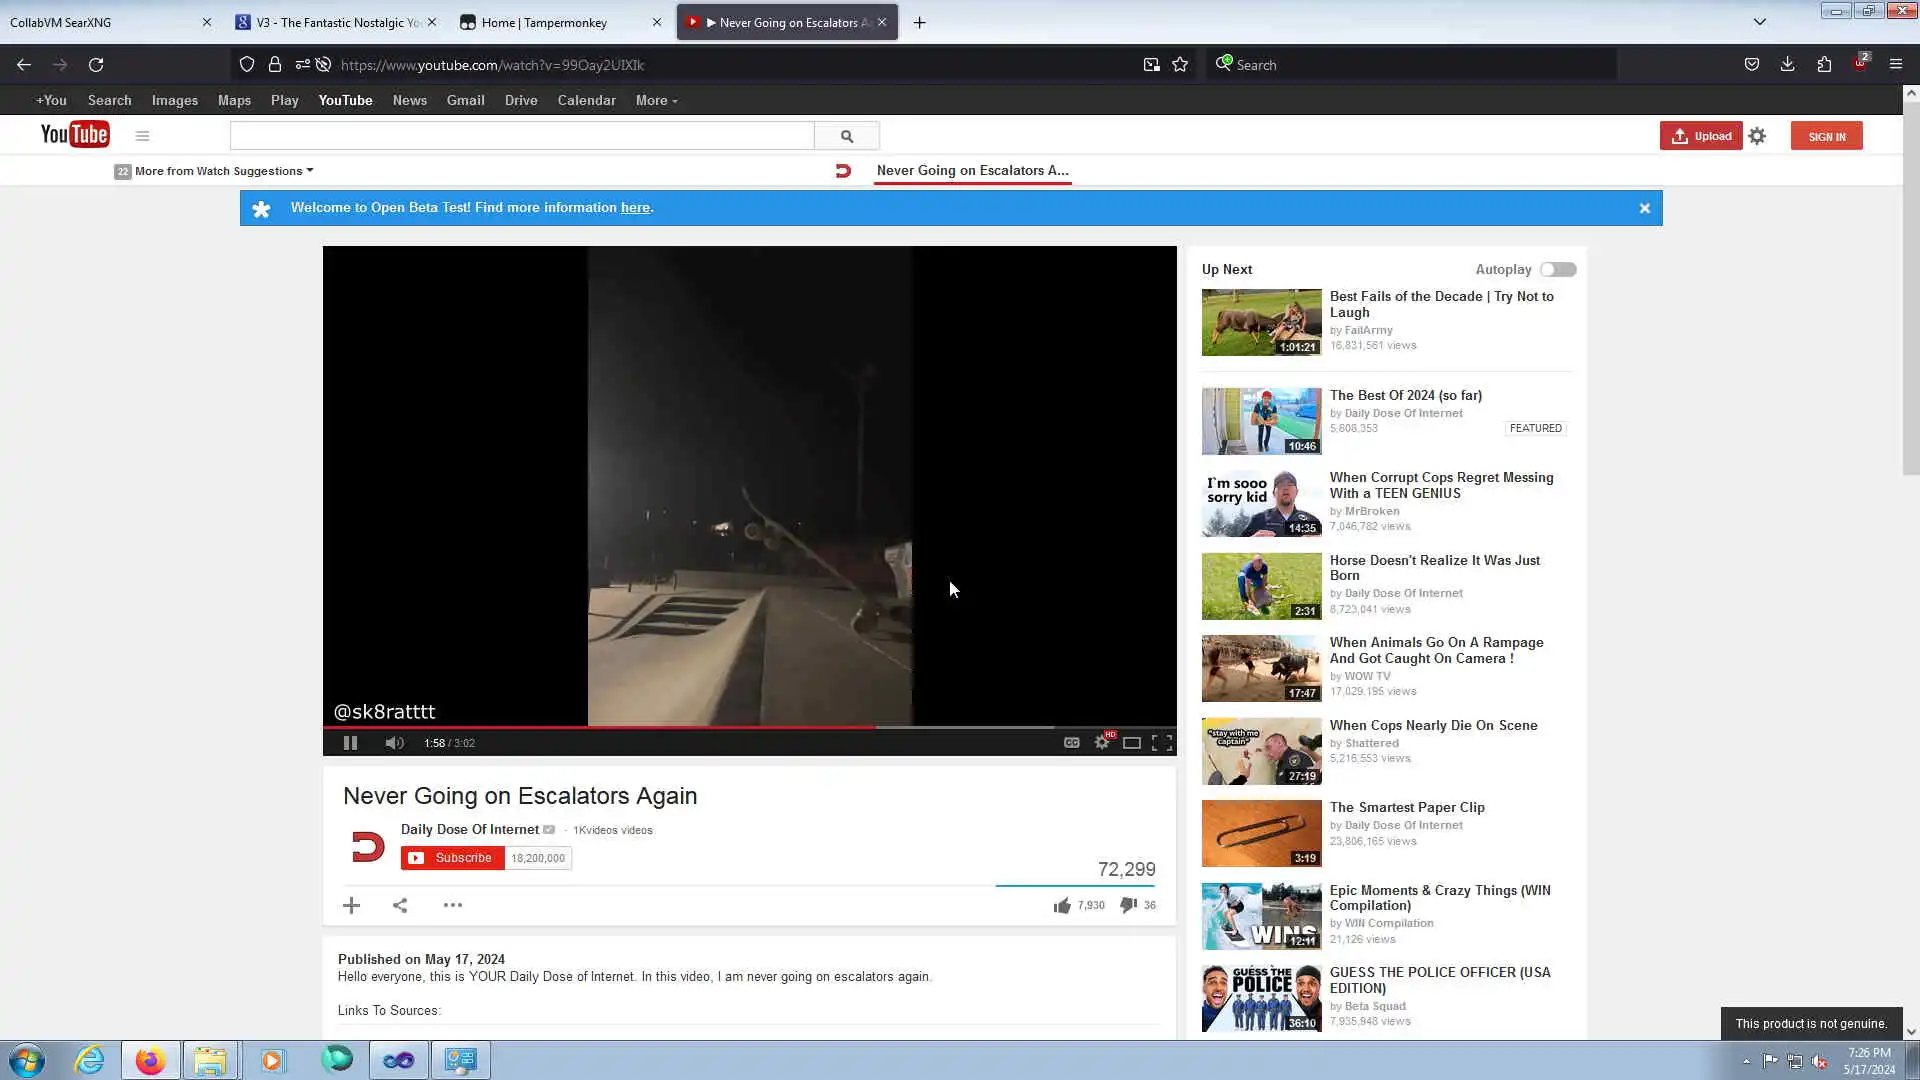This screenshot has height=1080, width=1920.
Task: Toggle the Autoplay switch
Action: [1557, 269]
